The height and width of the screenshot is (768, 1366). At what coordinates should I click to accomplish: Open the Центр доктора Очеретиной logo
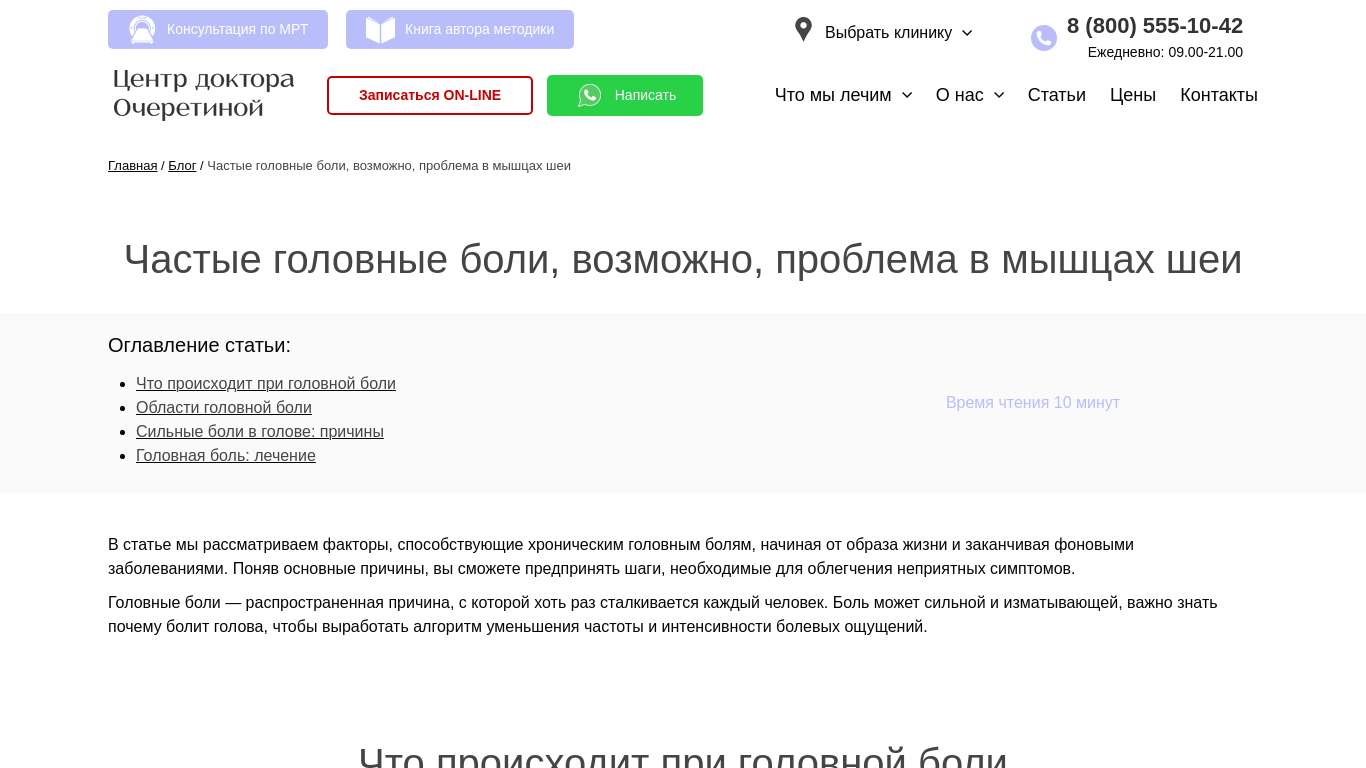coord(204,94)
